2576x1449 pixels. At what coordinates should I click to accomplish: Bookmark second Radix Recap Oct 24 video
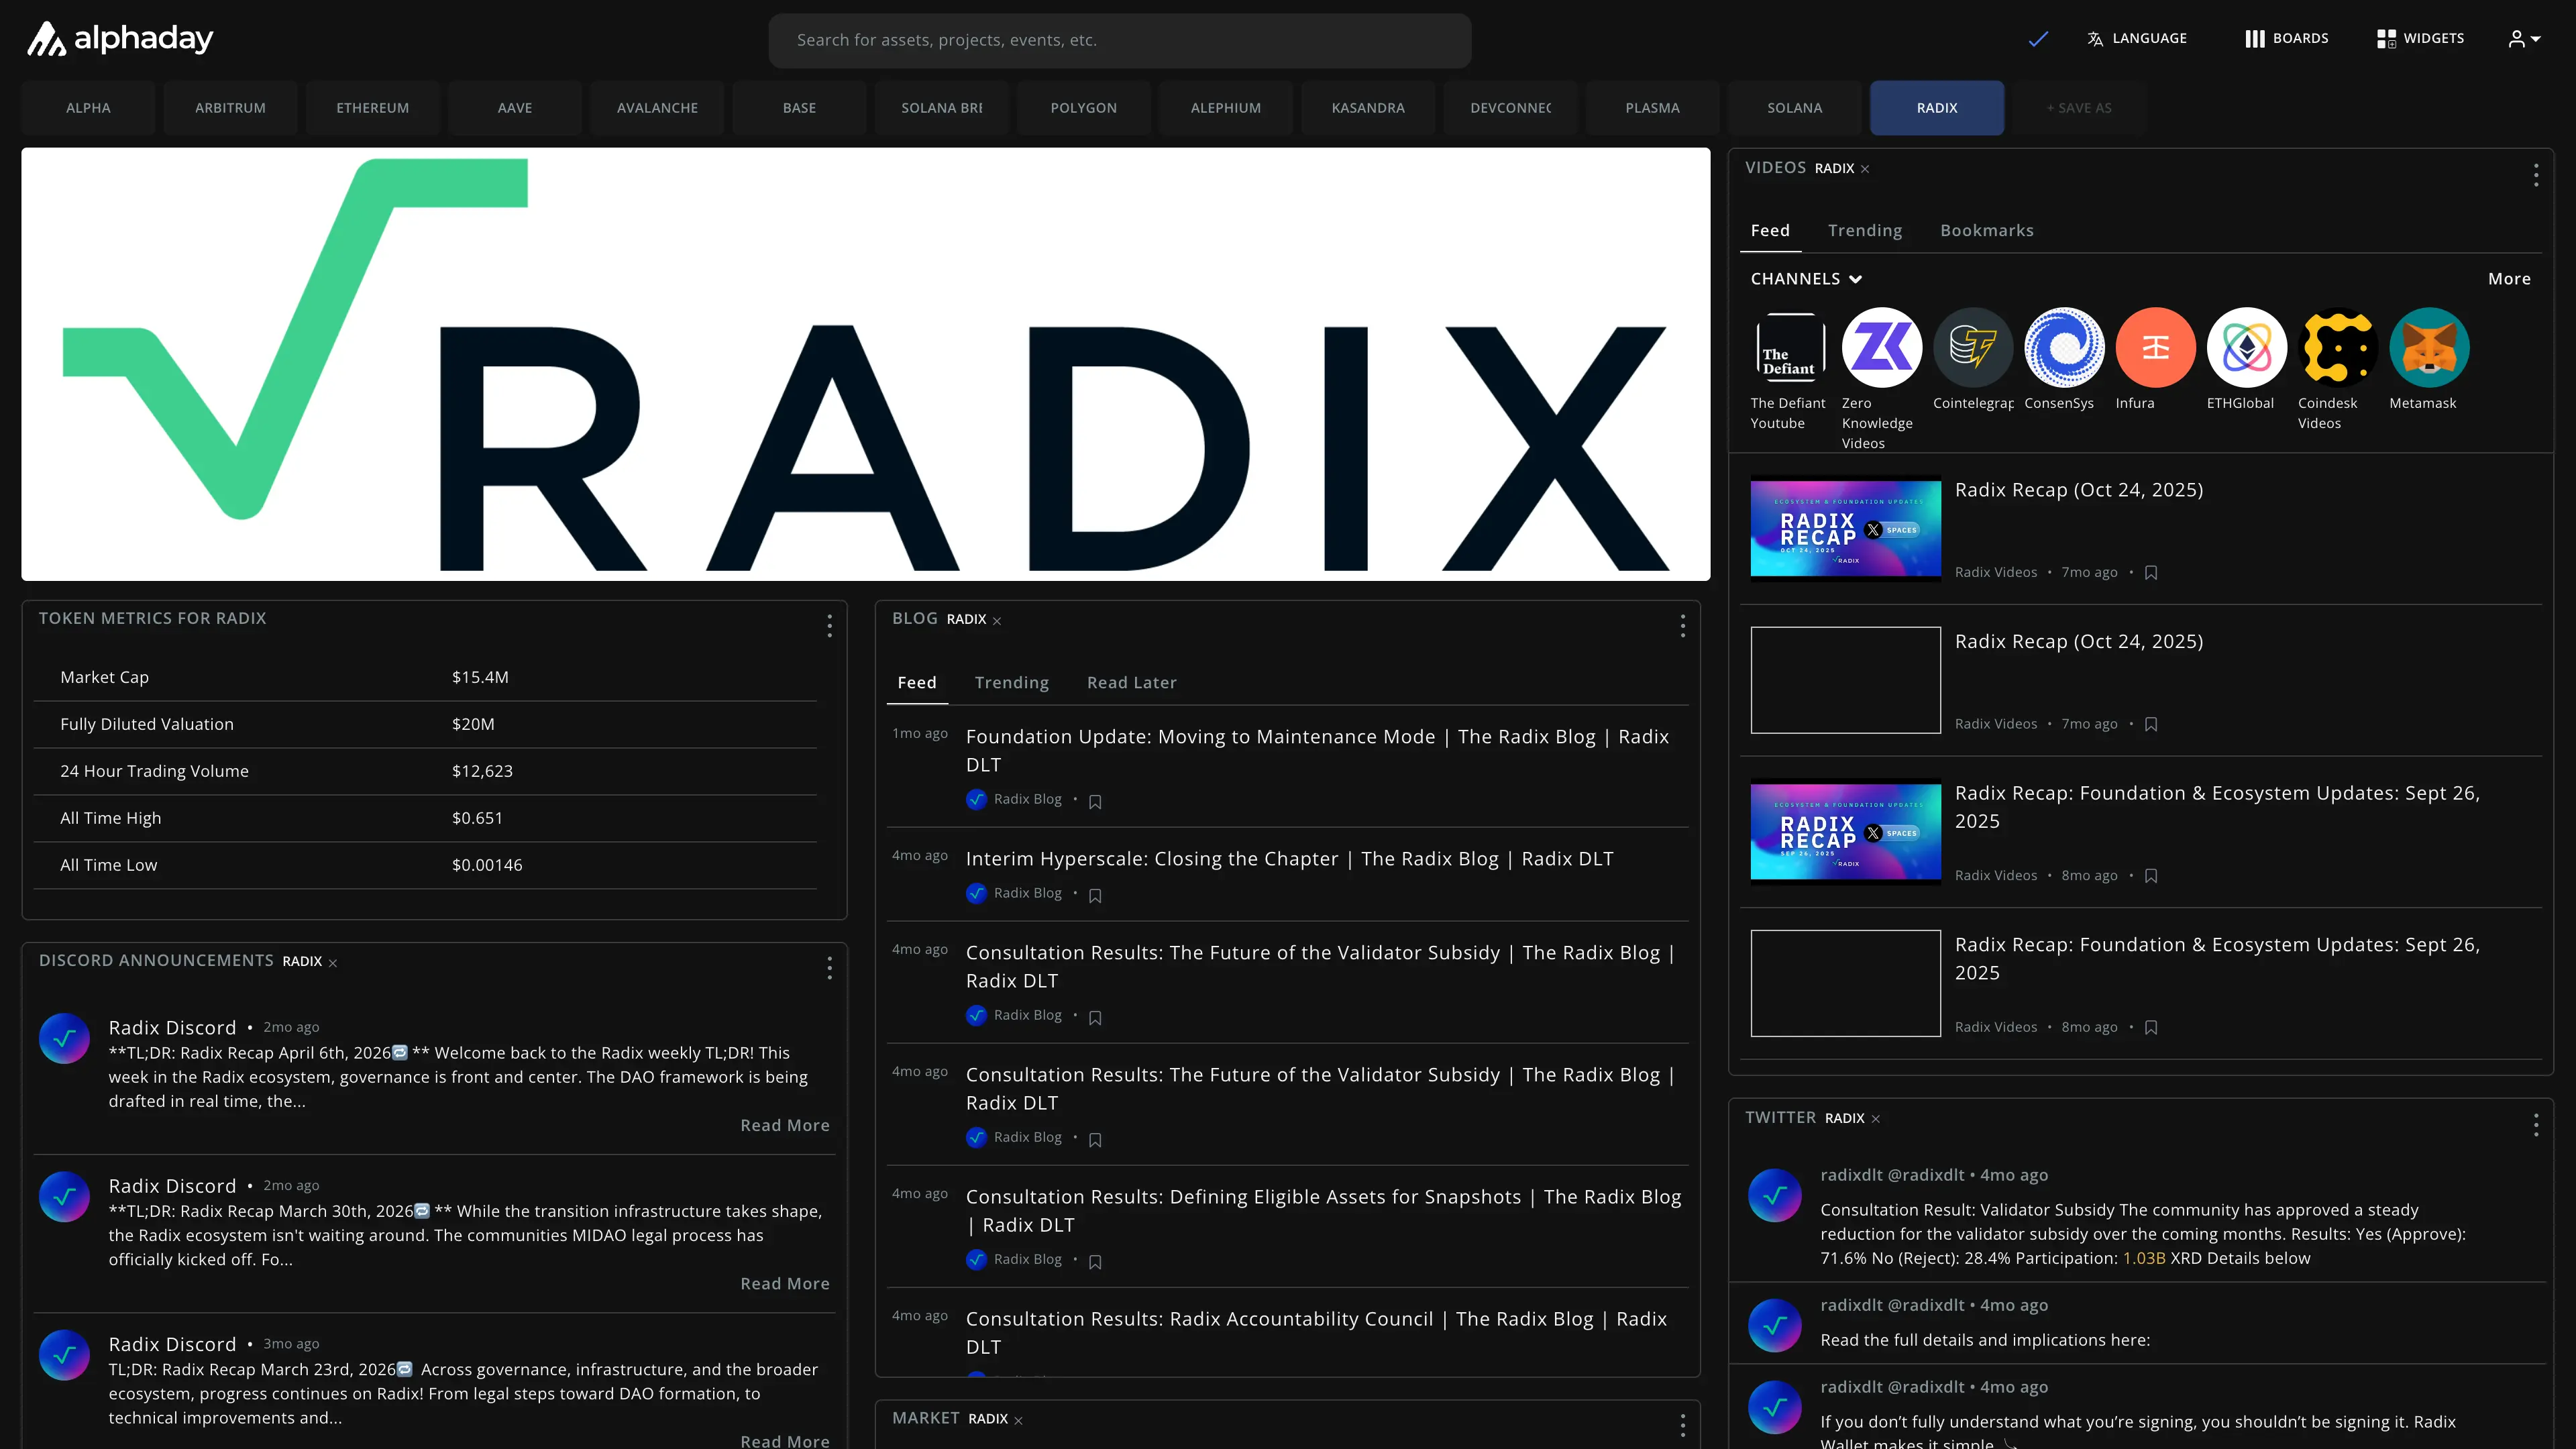click(2151, 724)
